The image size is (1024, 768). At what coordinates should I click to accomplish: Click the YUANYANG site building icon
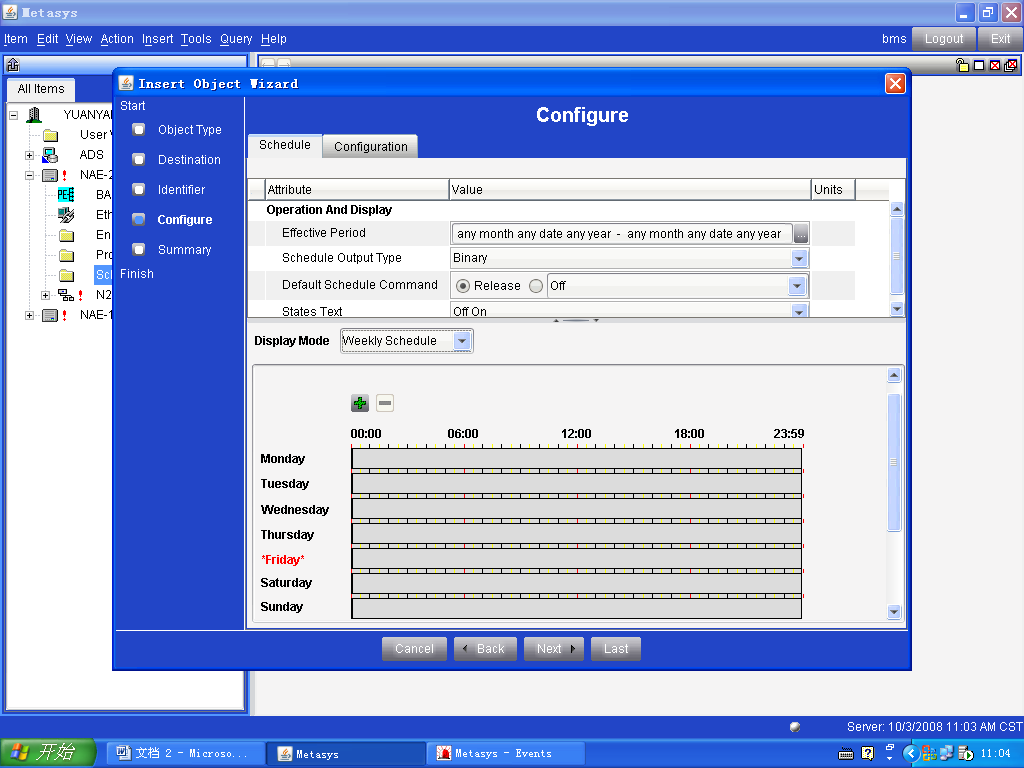tap(34, 115)
